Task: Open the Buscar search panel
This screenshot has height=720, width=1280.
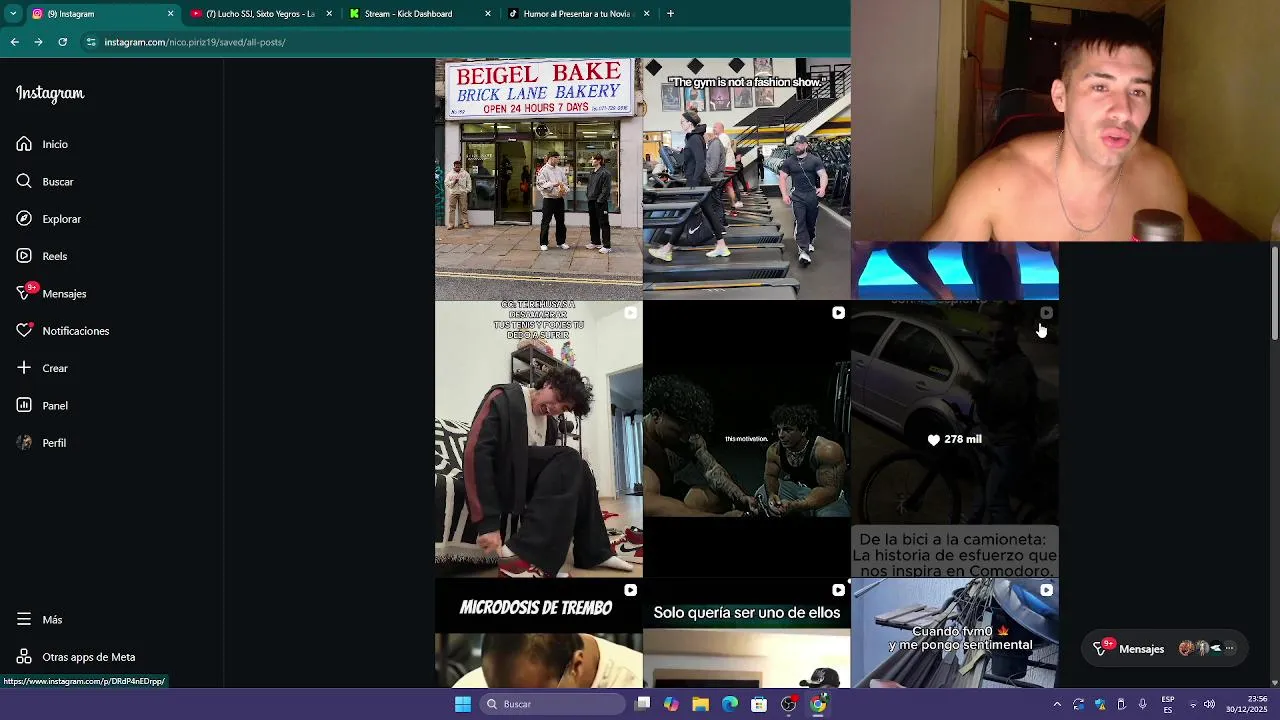Action: (45, 182)
